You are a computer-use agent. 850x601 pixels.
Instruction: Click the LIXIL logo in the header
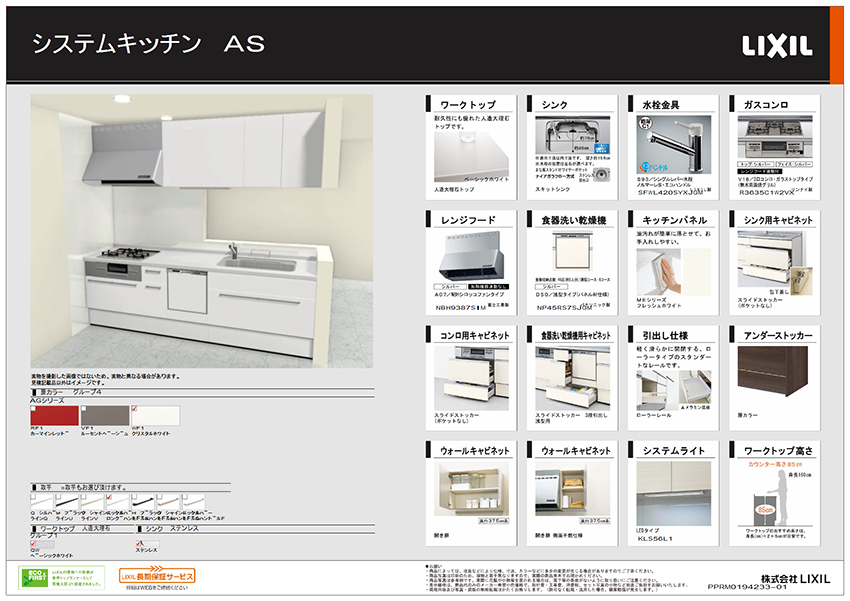(777, 47)
